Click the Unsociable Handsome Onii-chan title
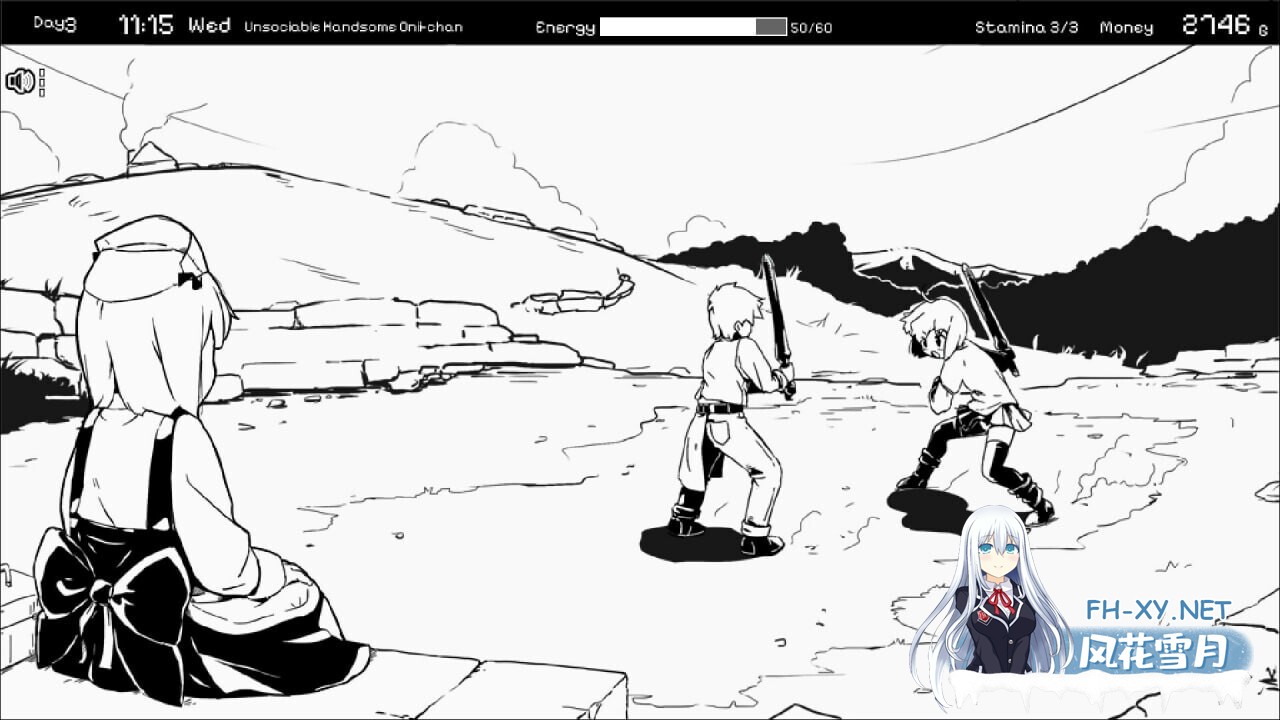Screen dimensions: 1280x720 coord(353,27)
